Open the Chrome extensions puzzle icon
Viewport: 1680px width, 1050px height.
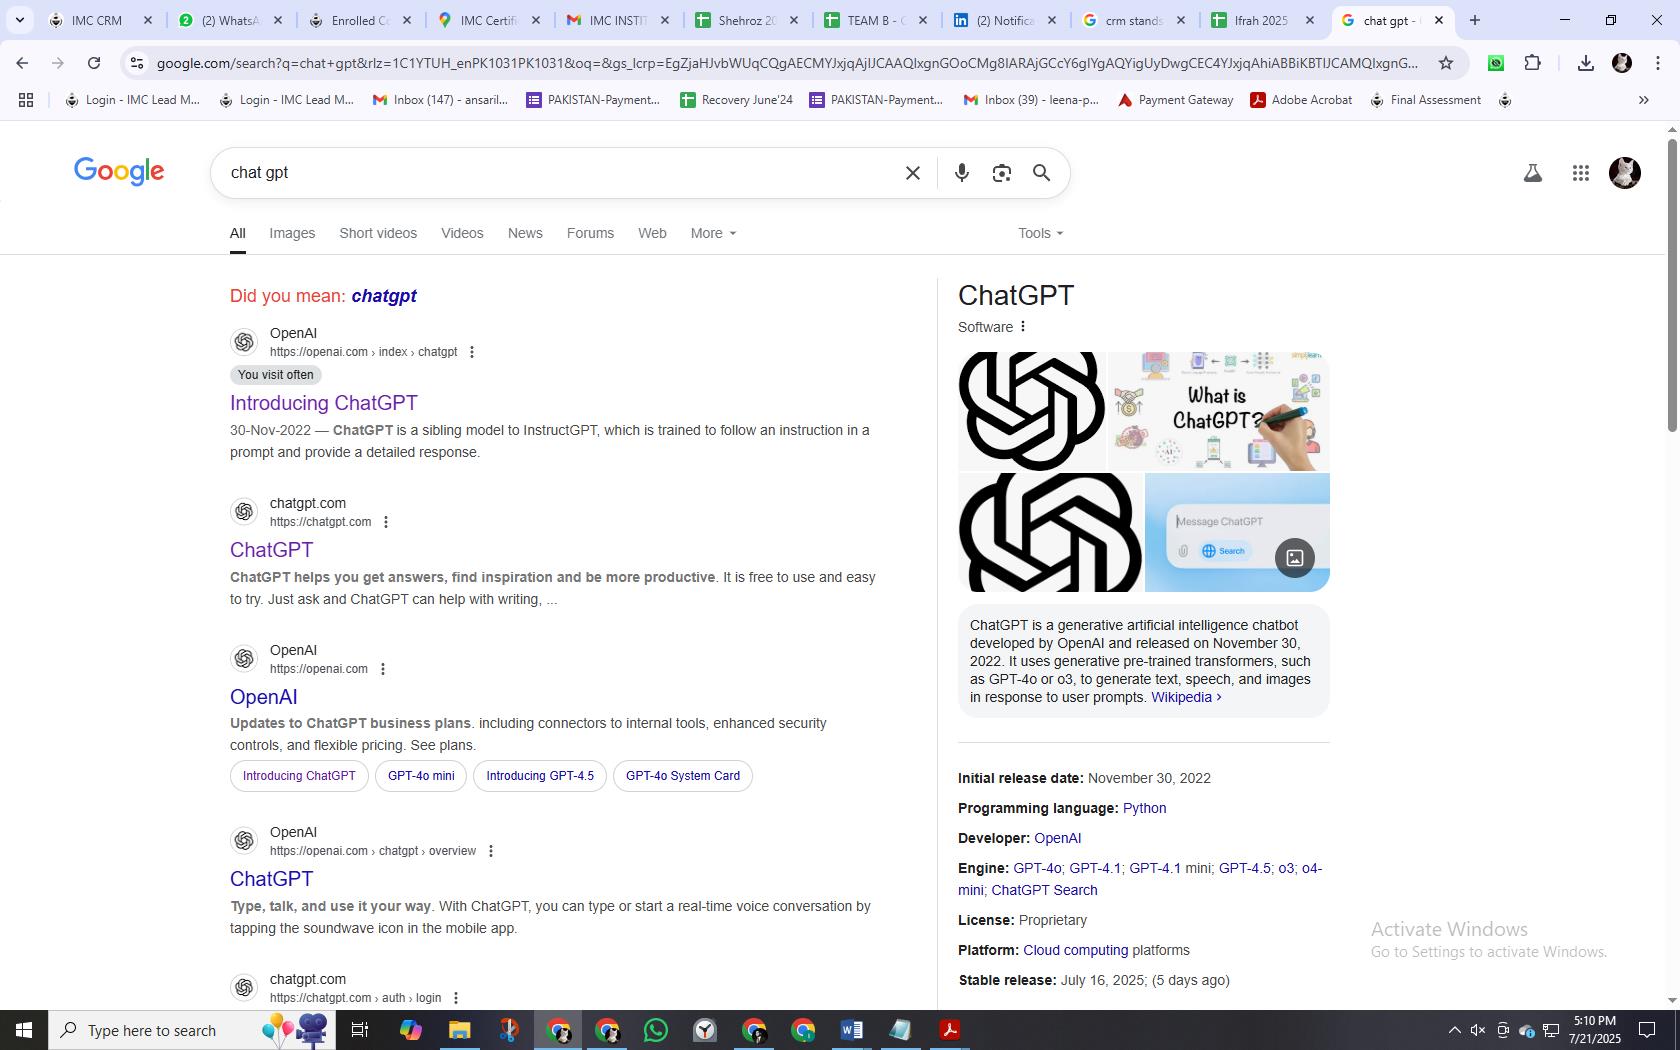pos(1532,63)
